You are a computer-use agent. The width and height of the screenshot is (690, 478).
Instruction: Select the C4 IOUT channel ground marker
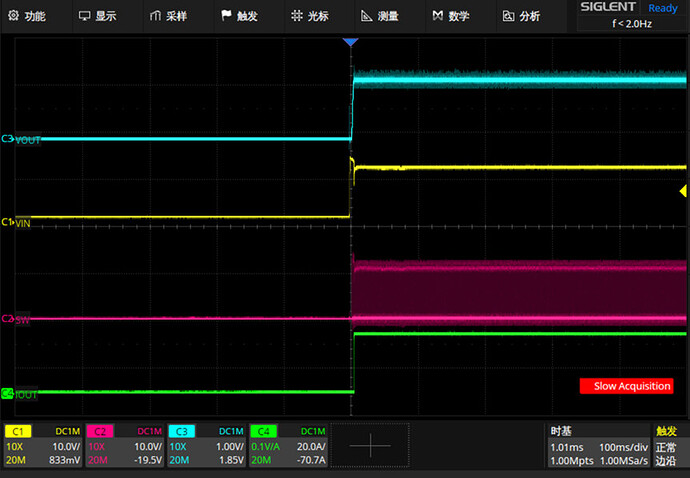click(x=7, y=393)
